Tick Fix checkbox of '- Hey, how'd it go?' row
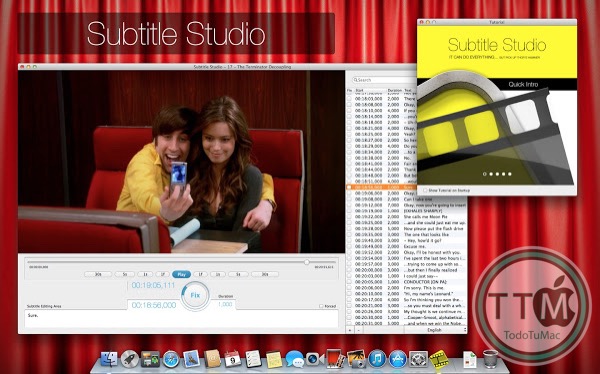The height and width of the screenshot is (374, 600). pyautogui.click(x=349, y=240)
